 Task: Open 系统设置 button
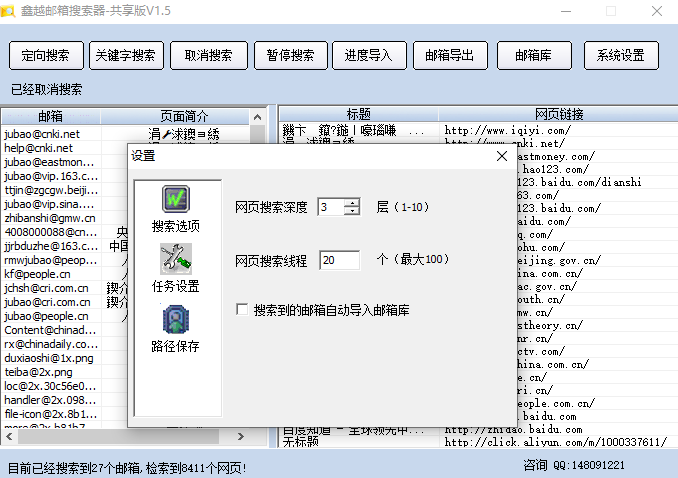pyautogui.click(x=621, y=55)
